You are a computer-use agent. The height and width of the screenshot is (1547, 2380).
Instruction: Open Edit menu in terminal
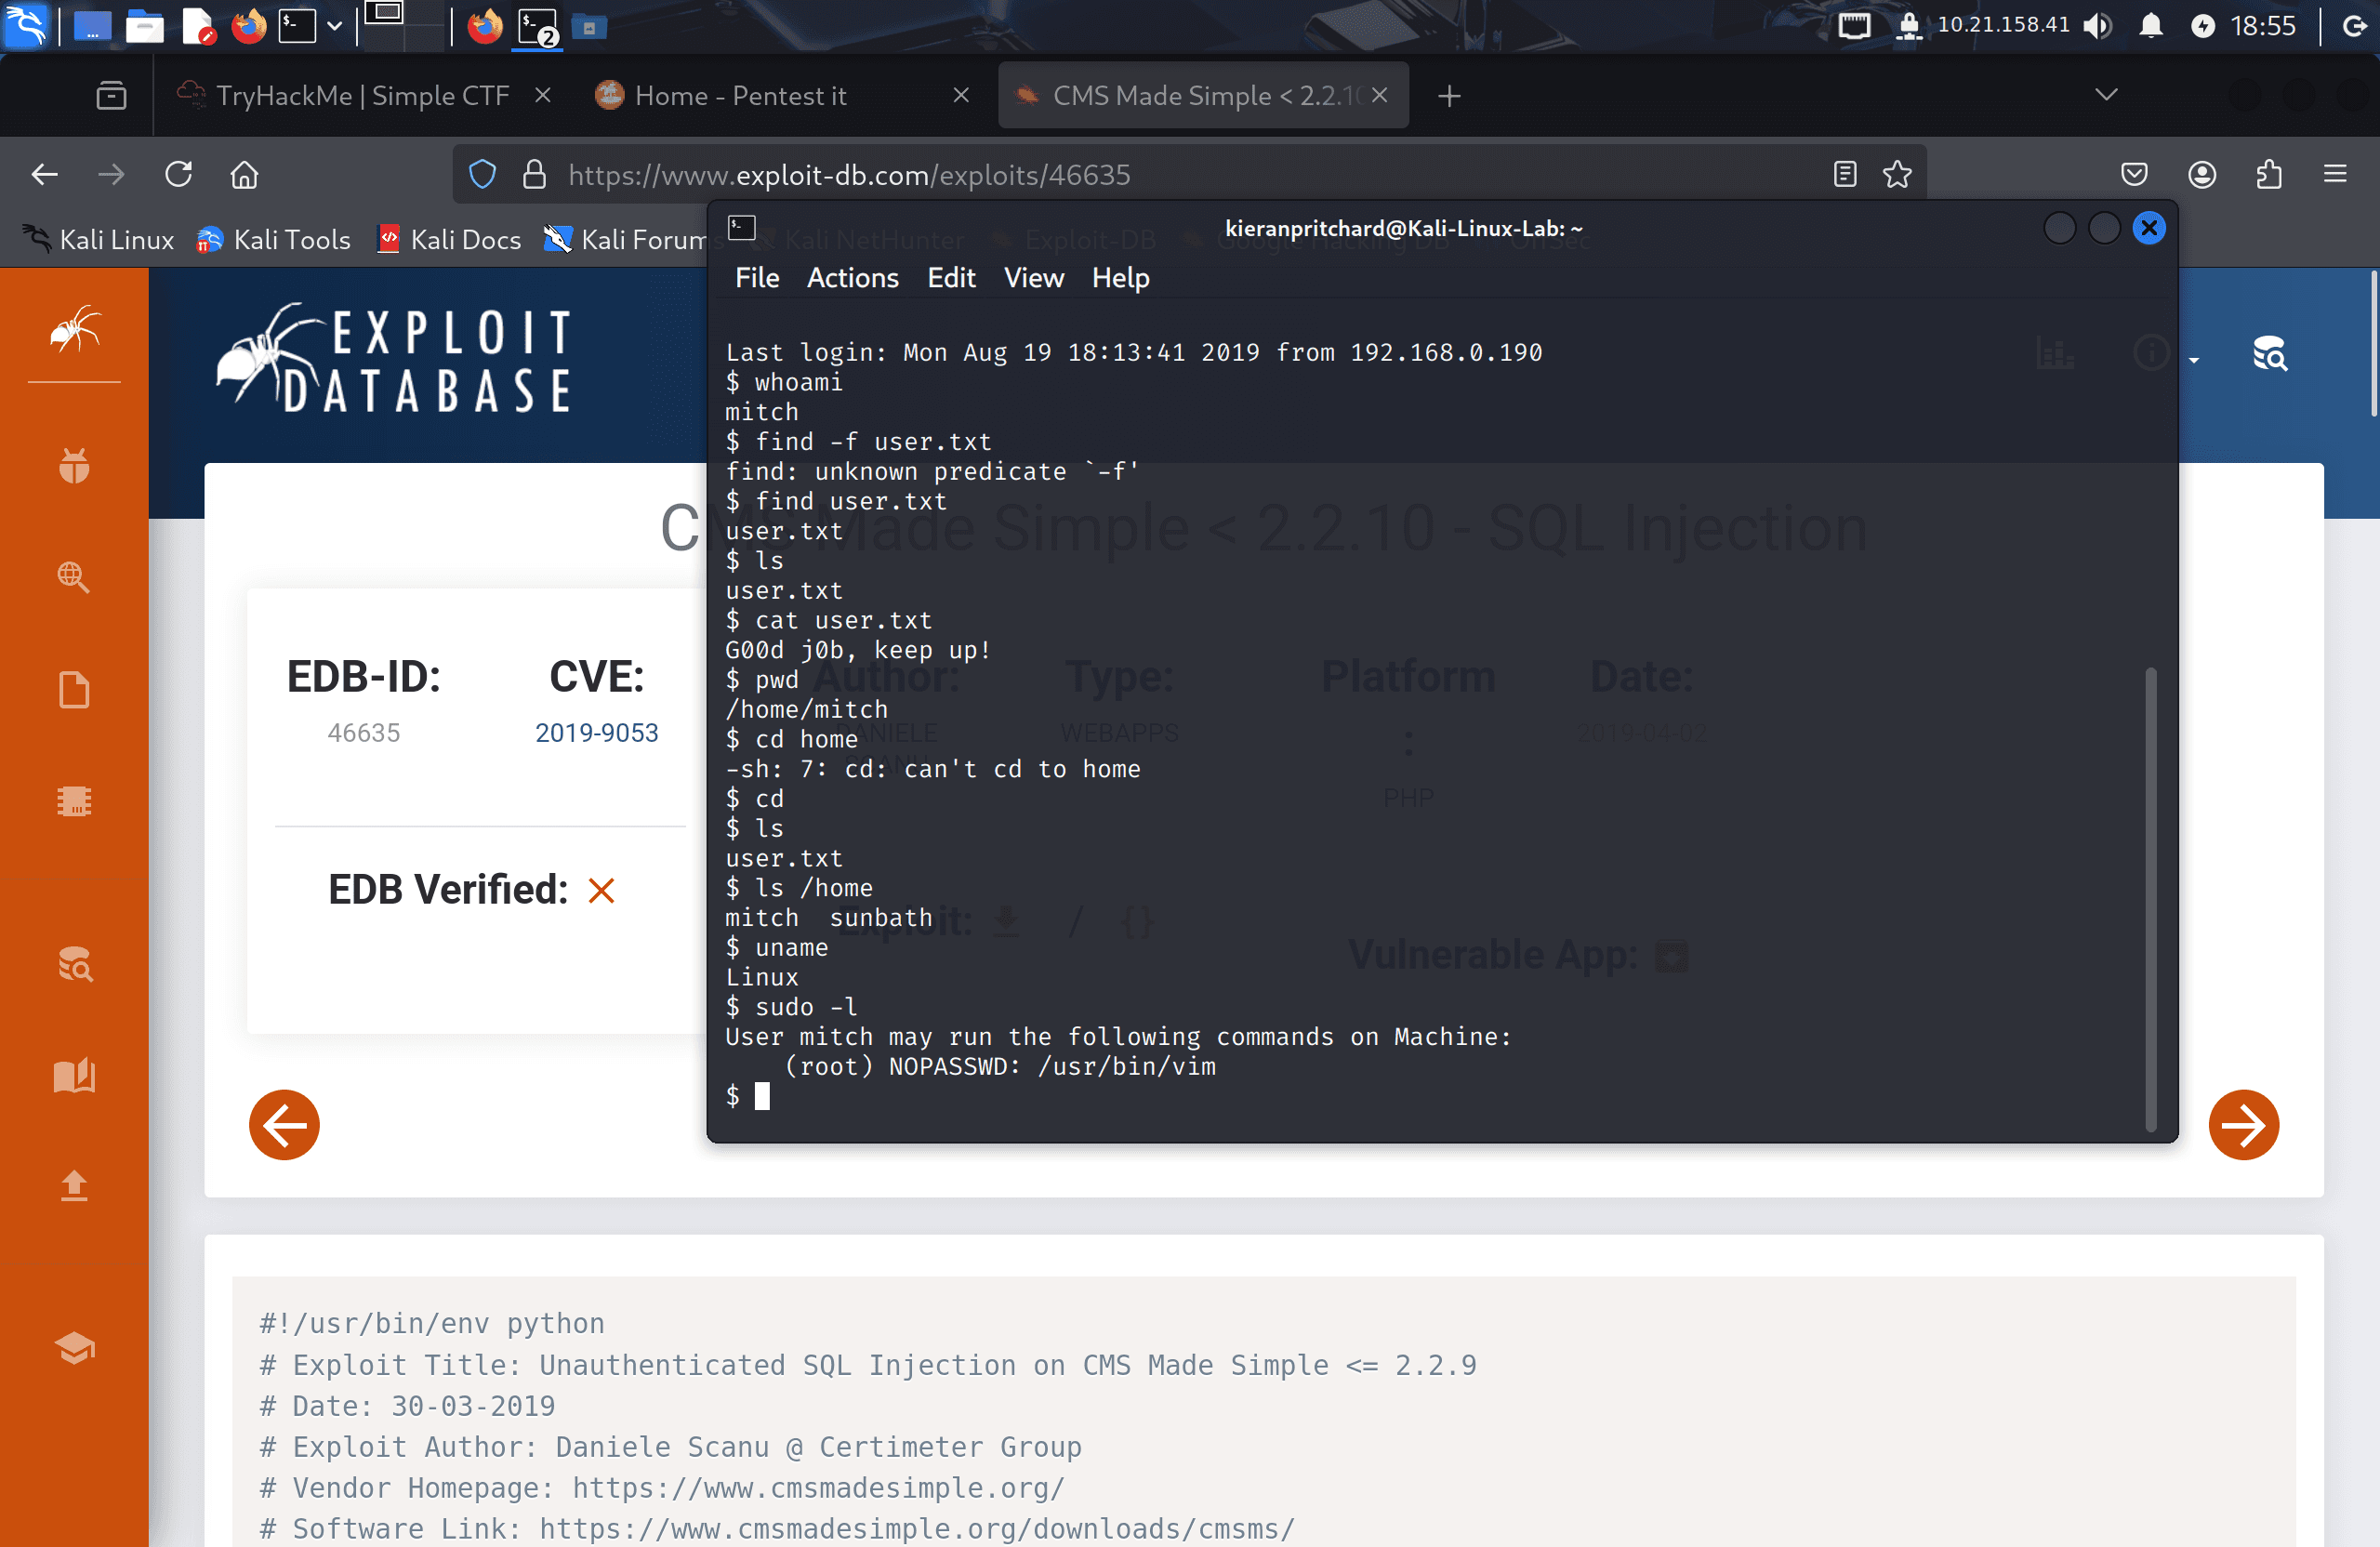[951, 278]
